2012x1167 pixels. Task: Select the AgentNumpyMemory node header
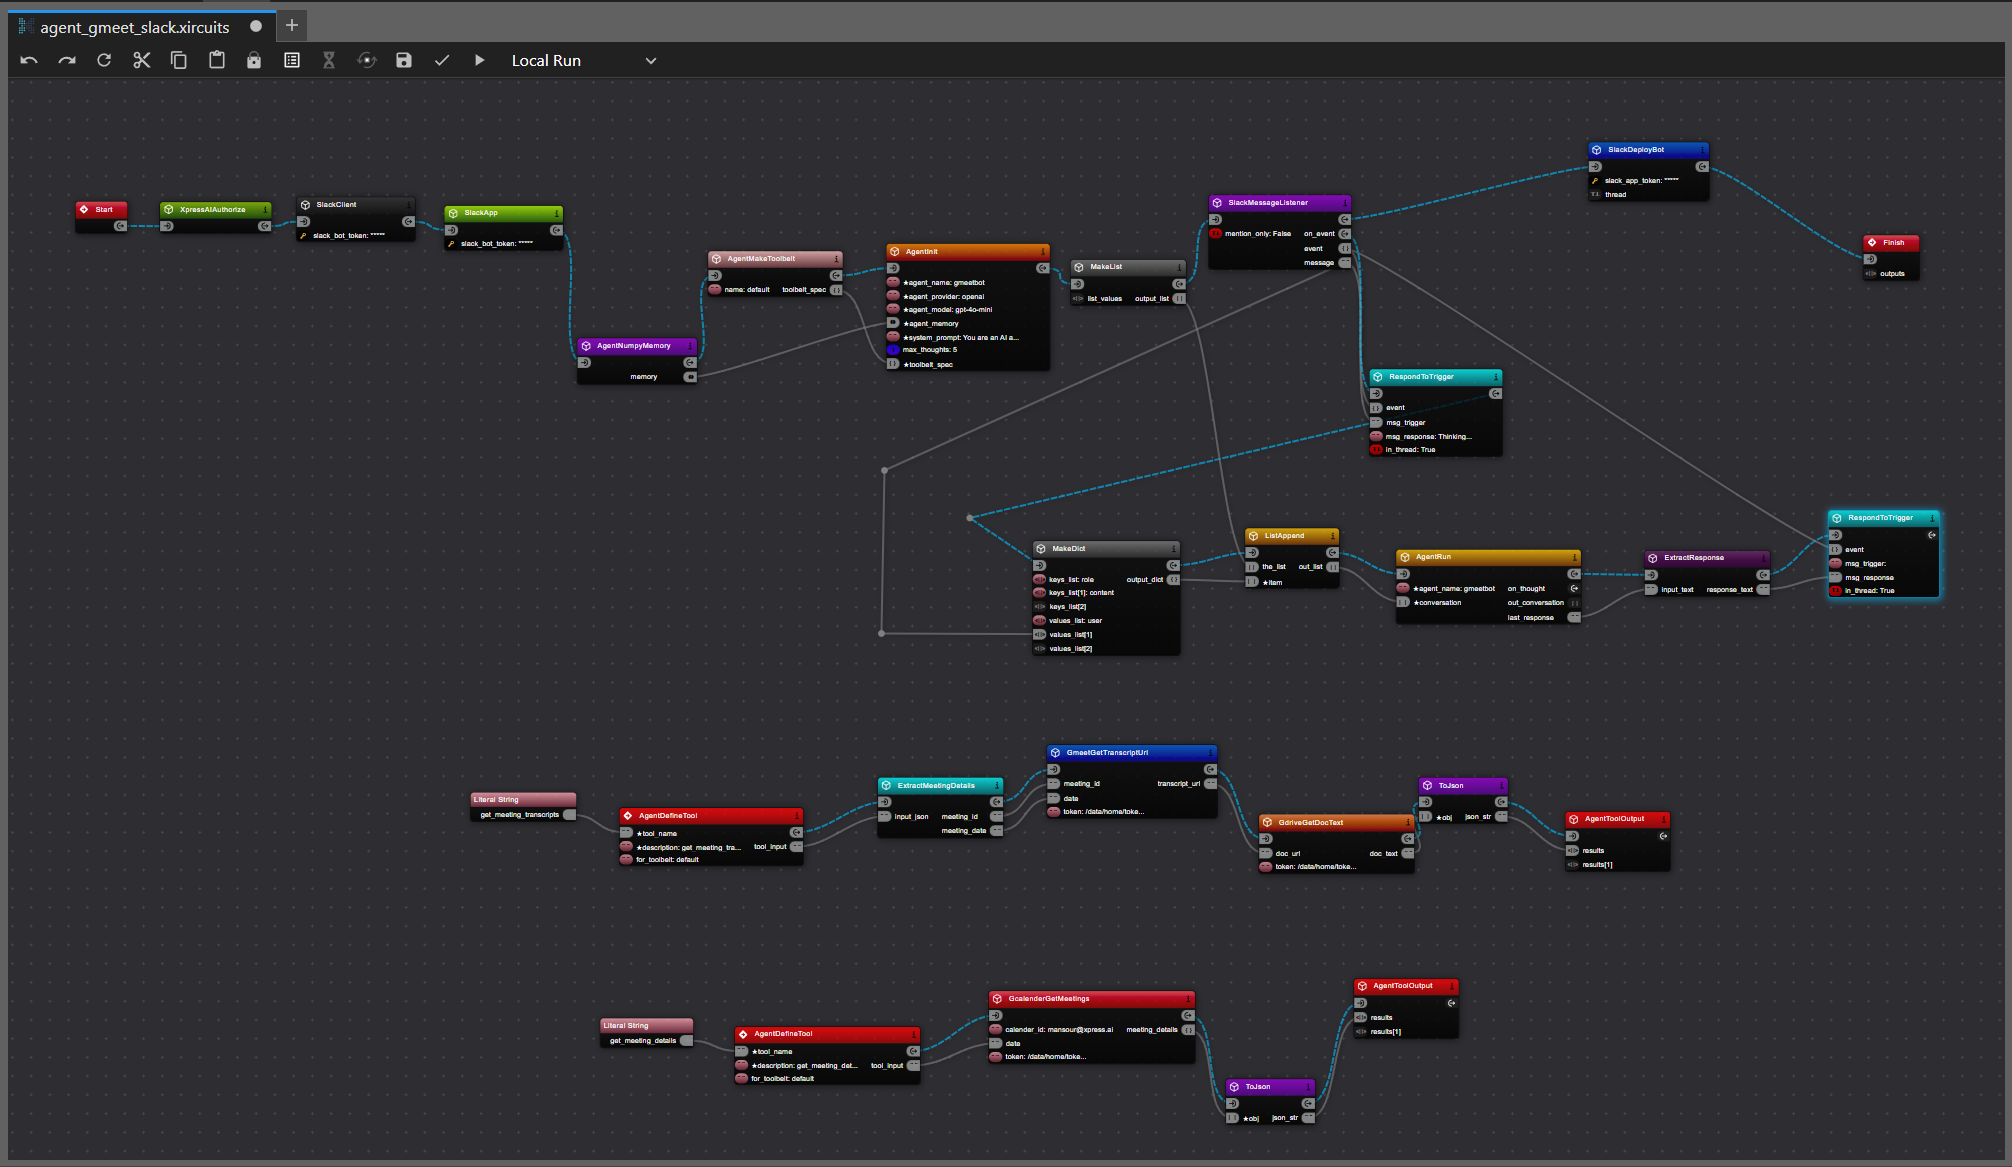(x=637, y=346)
